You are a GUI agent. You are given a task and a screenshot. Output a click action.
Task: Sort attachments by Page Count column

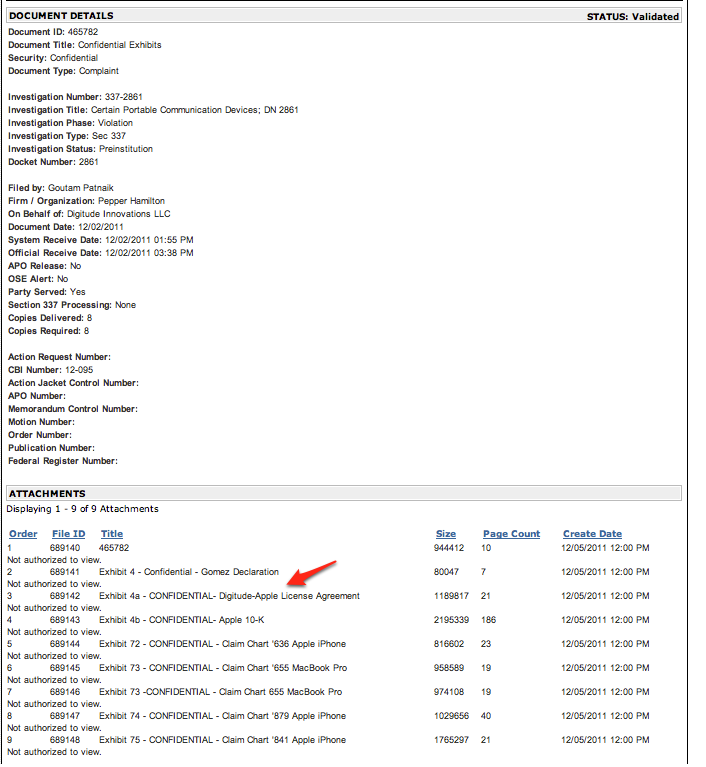511,534
